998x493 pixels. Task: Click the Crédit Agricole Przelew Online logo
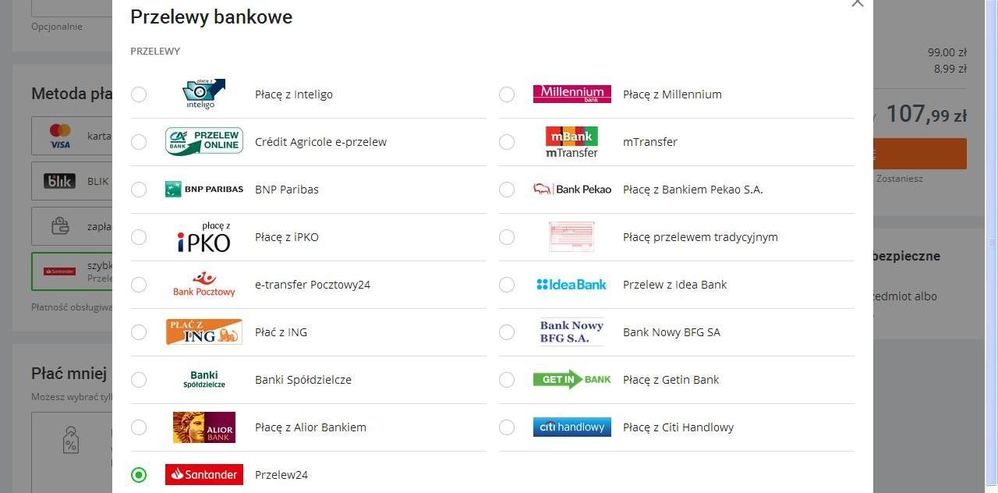point(204,142)
